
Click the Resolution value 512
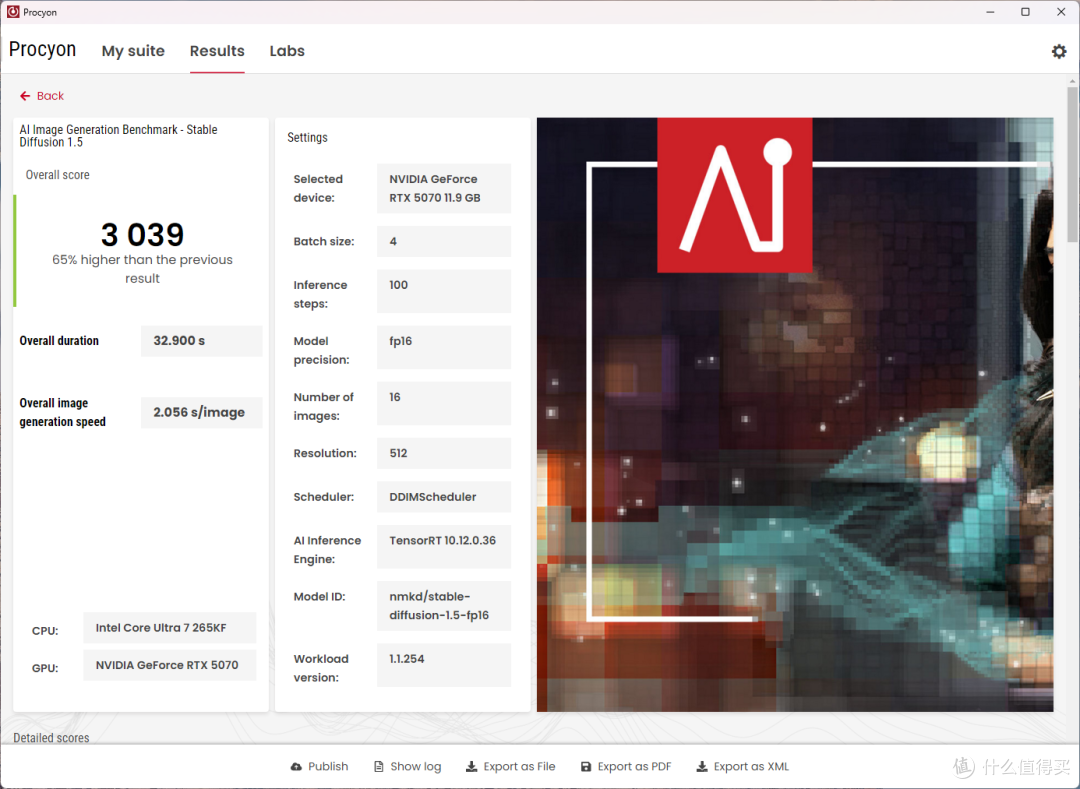pyautogui.click(x=444, y=454)
